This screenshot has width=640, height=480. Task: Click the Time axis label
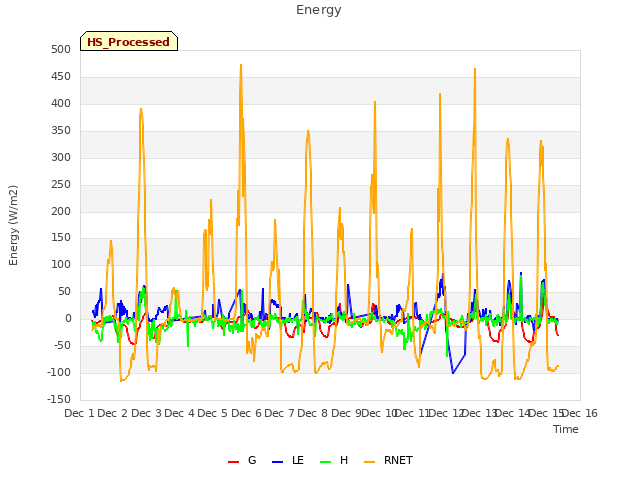point(565,429)
